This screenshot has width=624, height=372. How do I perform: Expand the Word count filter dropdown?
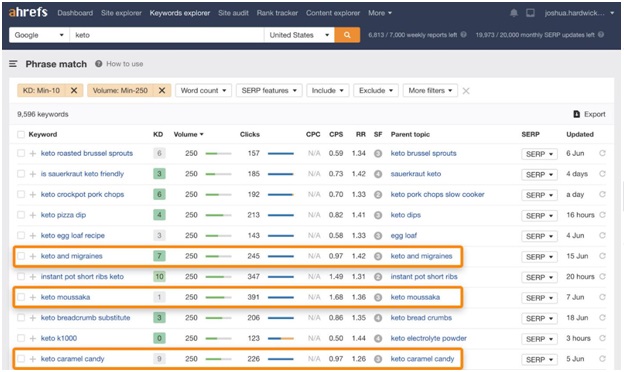click(203, 91)
